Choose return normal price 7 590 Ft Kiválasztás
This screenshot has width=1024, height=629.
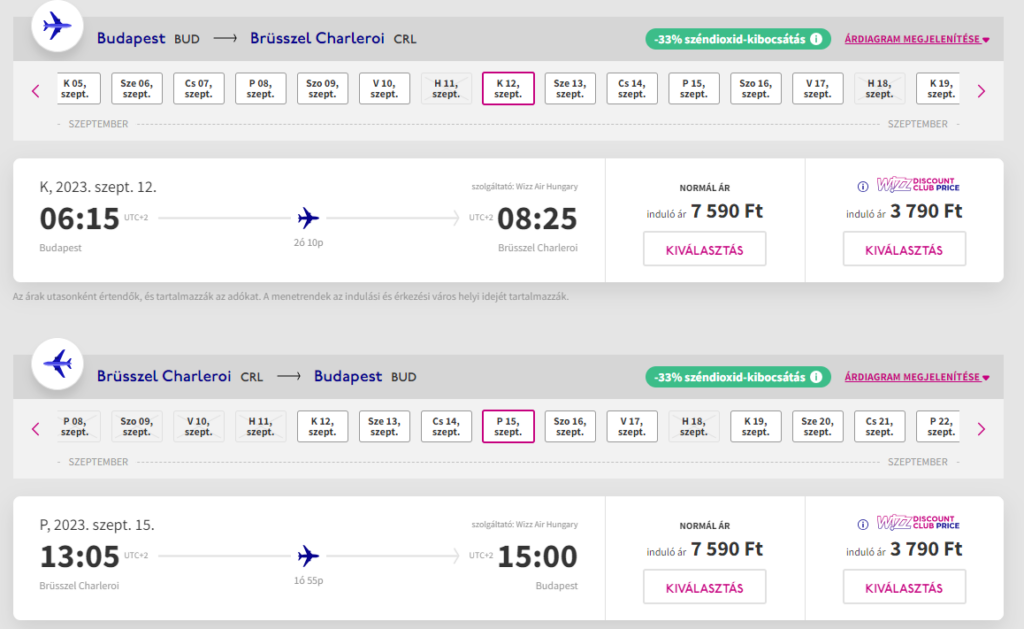click(704, 587)
